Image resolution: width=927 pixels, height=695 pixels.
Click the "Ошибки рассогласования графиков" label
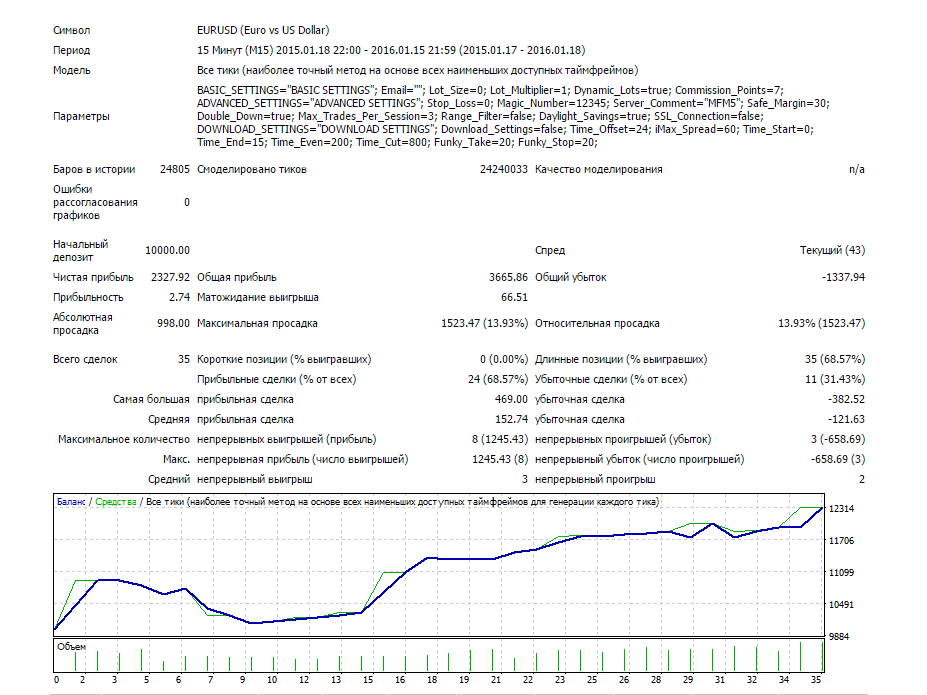(x=95, y=203)
